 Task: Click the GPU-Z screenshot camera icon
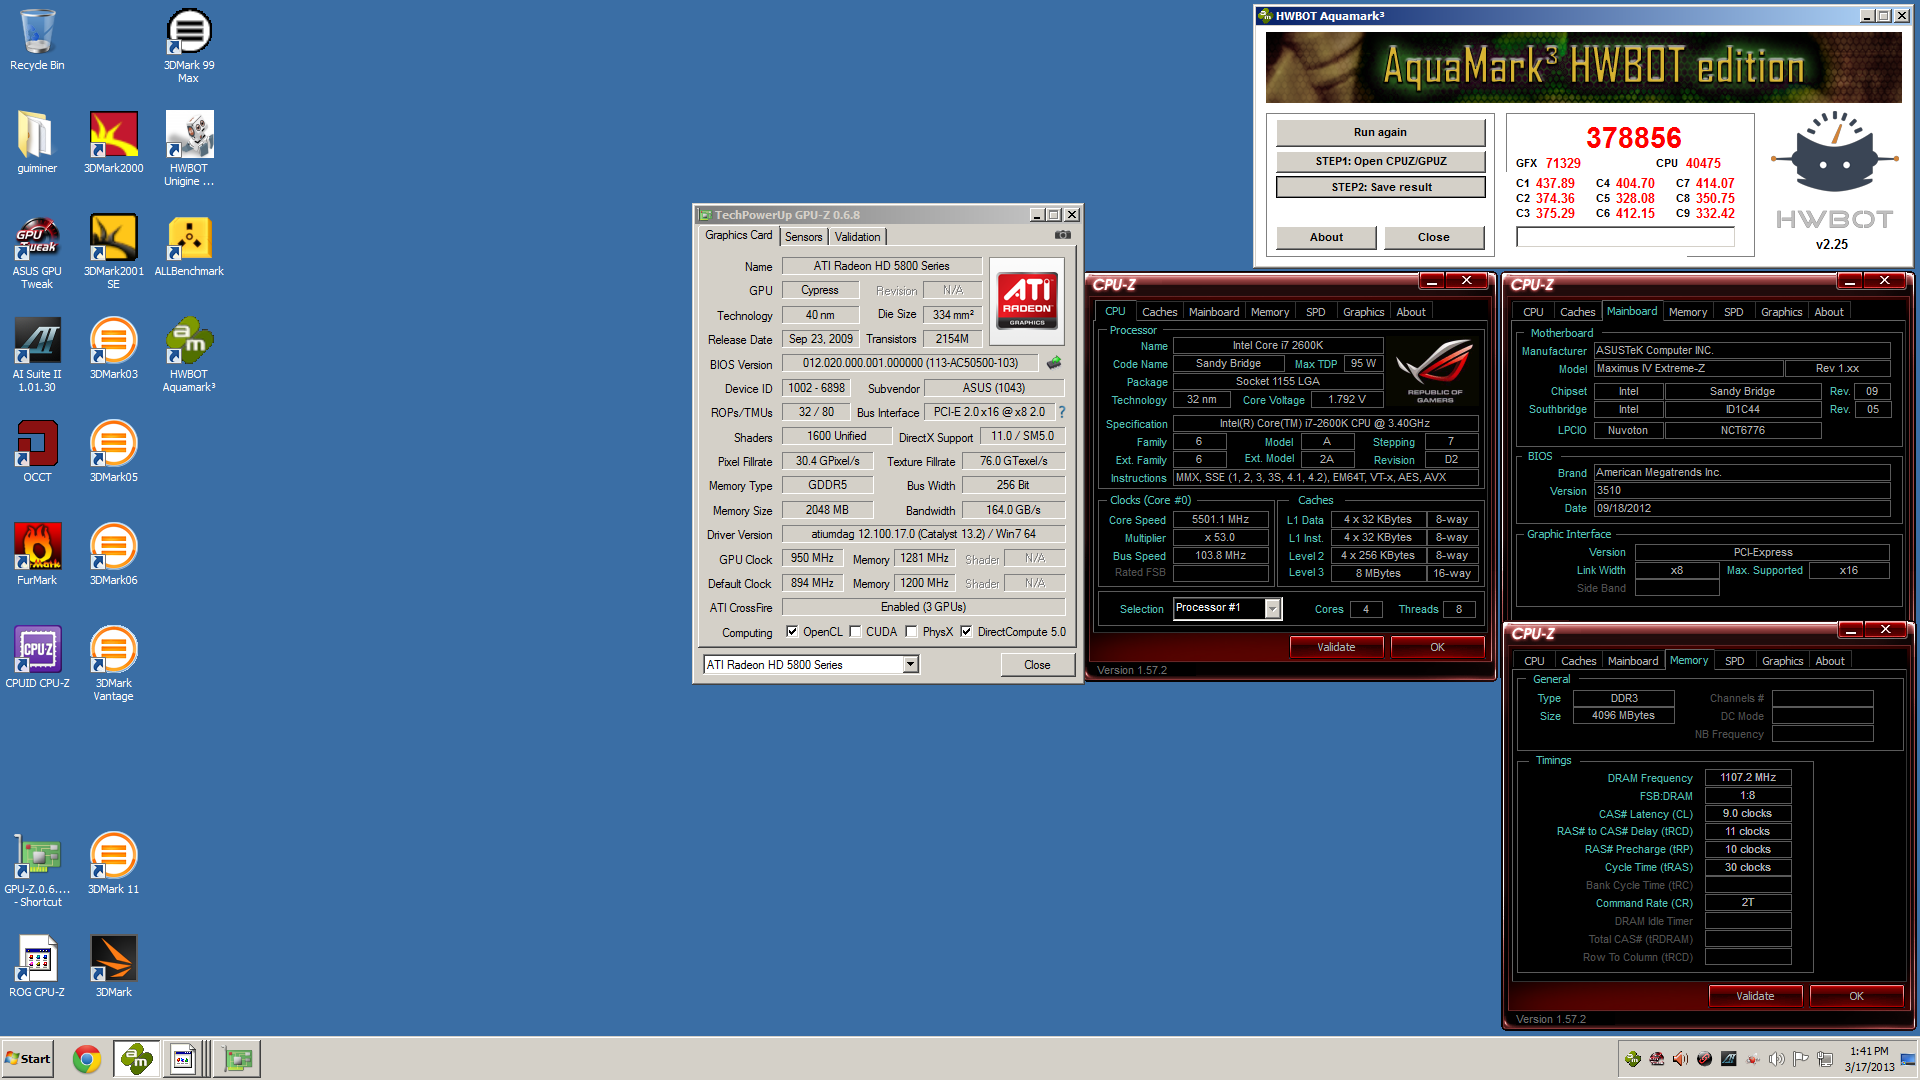[1062, 235]
